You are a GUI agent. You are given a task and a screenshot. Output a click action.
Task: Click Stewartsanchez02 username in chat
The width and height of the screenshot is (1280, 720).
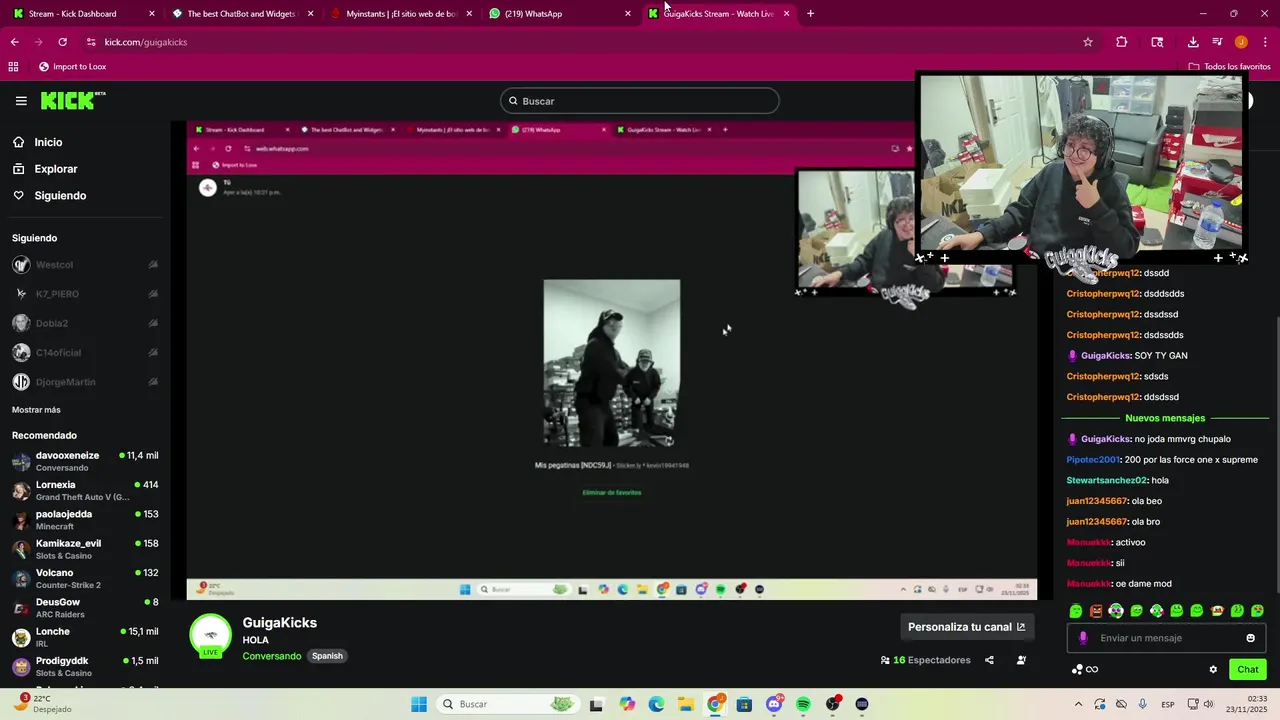tap(1106, 480)
